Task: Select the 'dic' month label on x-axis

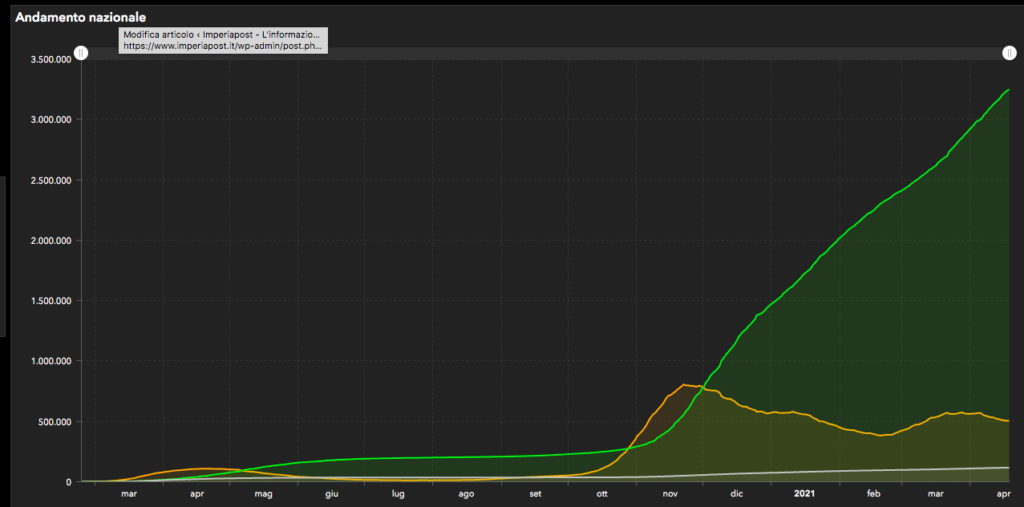Action: click(737, 493)
